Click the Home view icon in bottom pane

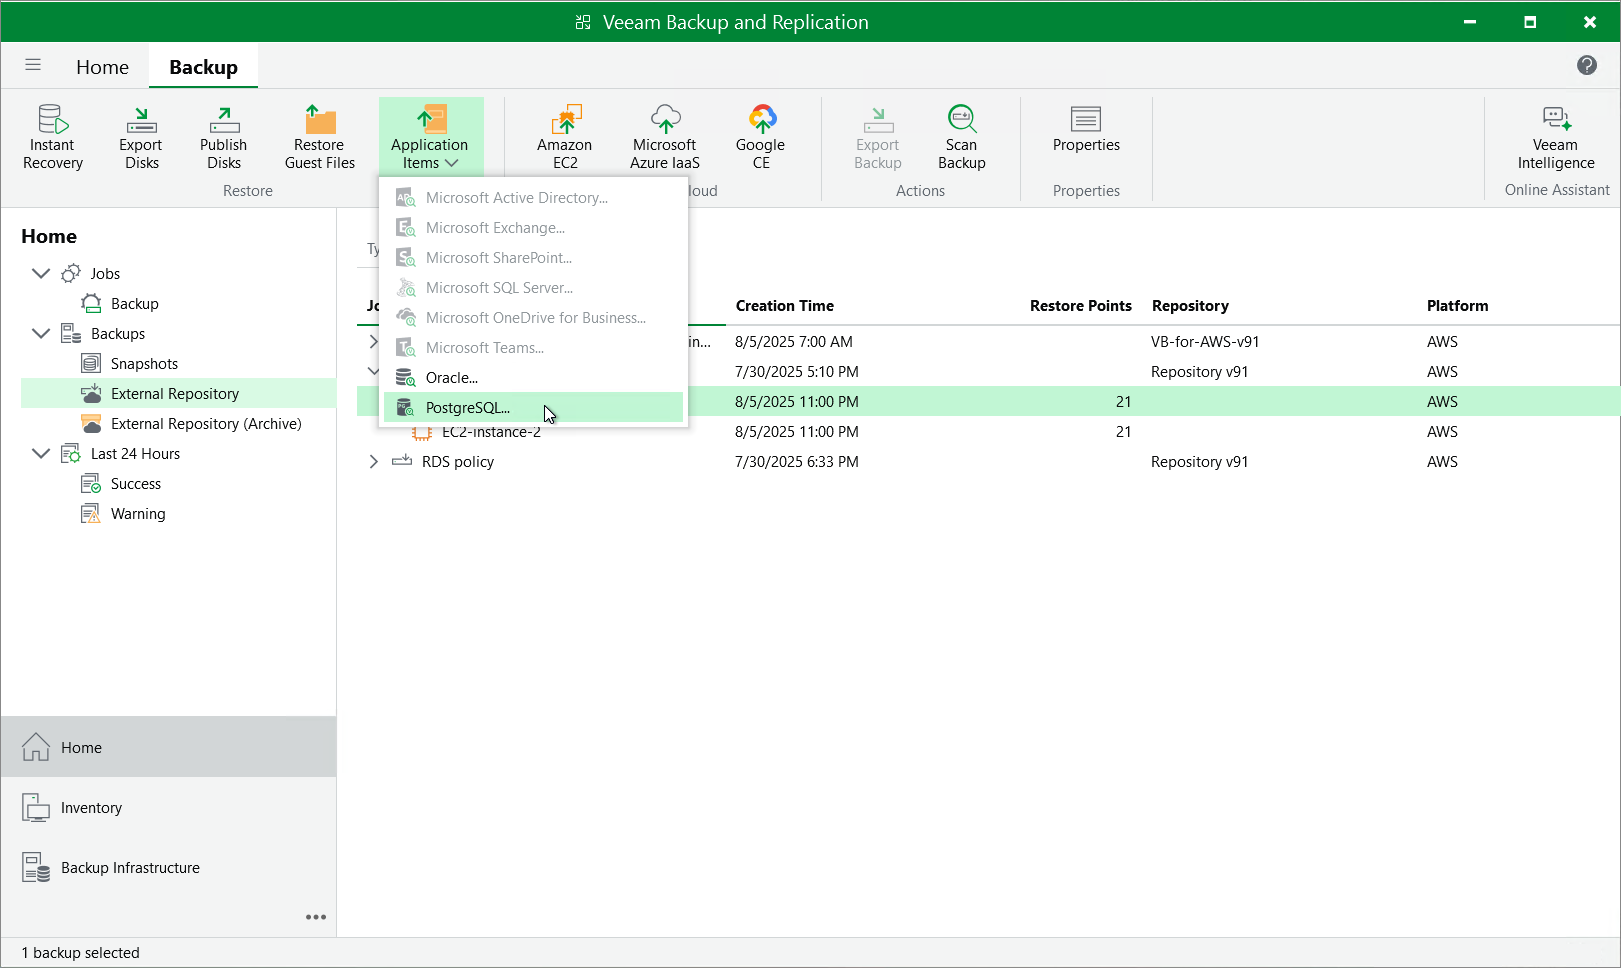[36, 747]
